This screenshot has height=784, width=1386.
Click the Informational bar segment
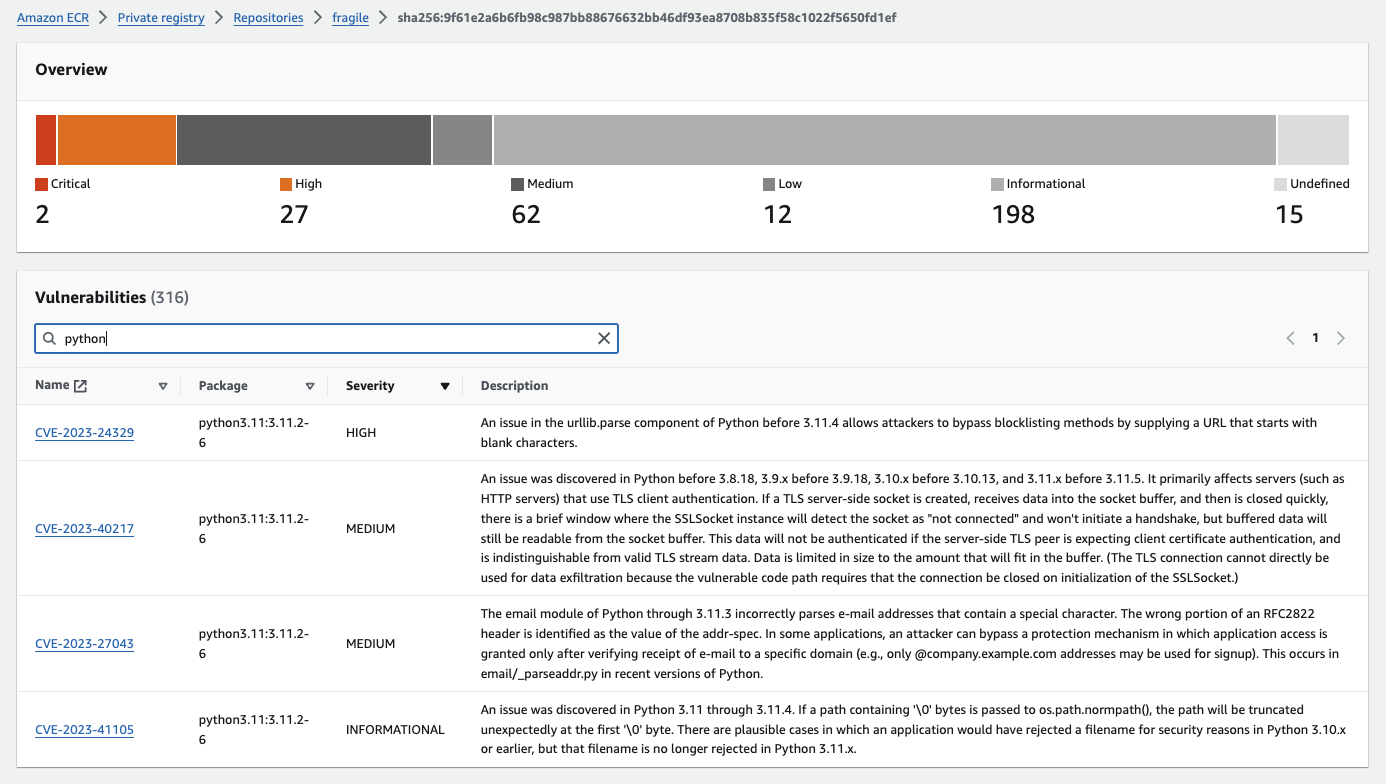885,140
